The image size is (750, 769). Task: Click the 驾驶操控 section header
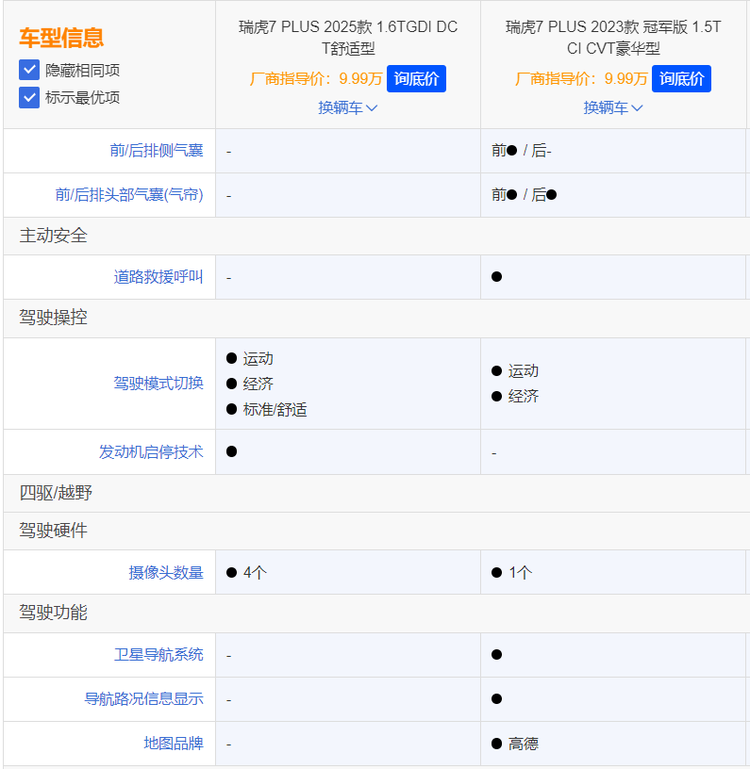tap(53, 318)
